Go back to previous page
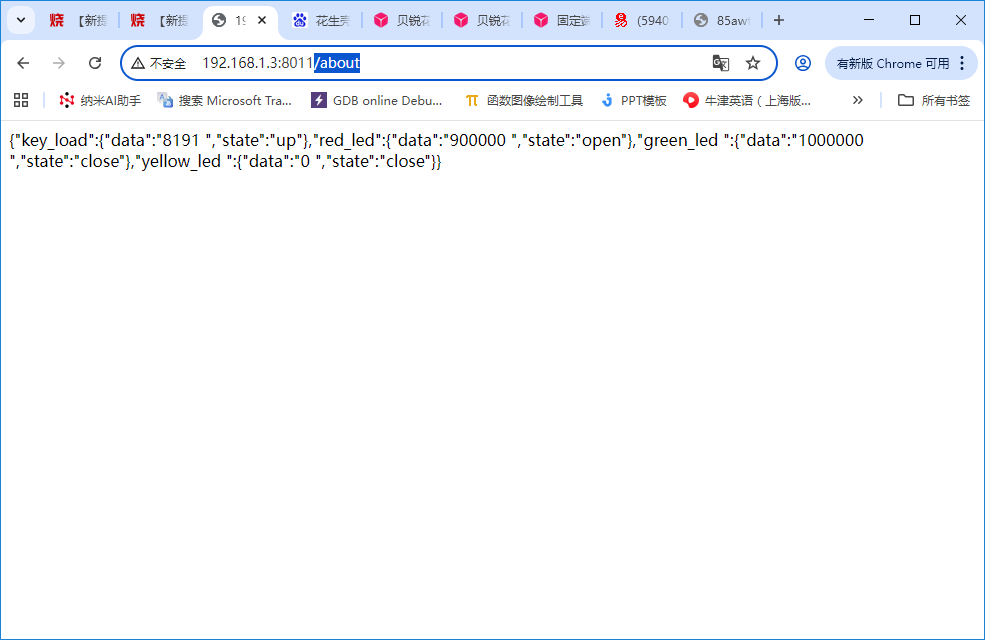The width and height of the screenshot is (985, 640). coord(23,63)
